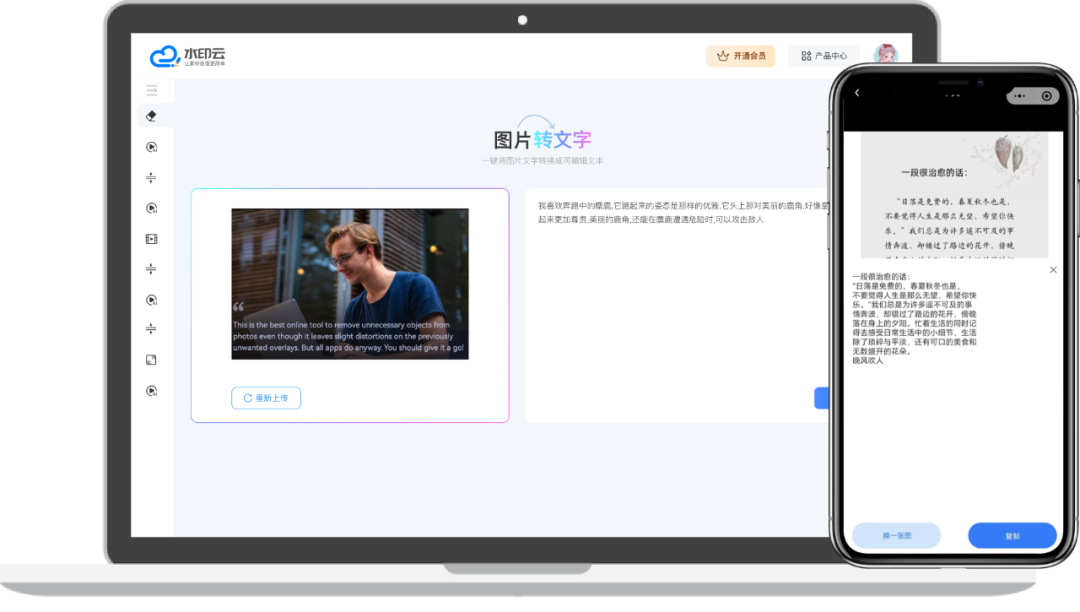1080x612 pixels.
Task: Click the 开通会员 membership button
Action: pos(740,56)
